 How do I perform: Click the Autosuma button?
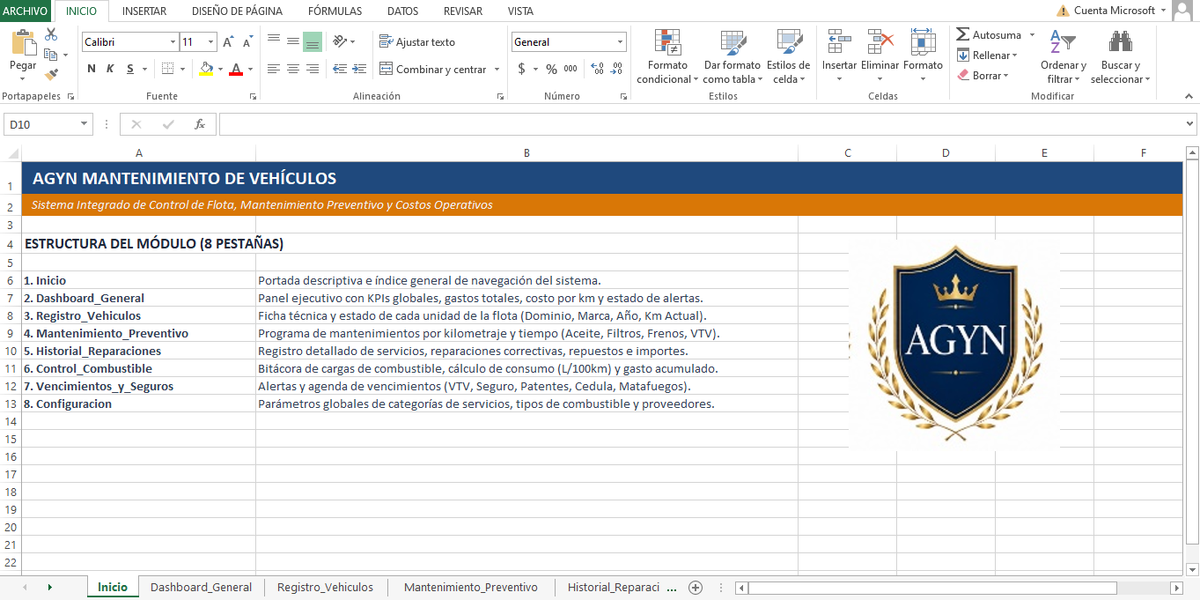click(x=988, y=35)
